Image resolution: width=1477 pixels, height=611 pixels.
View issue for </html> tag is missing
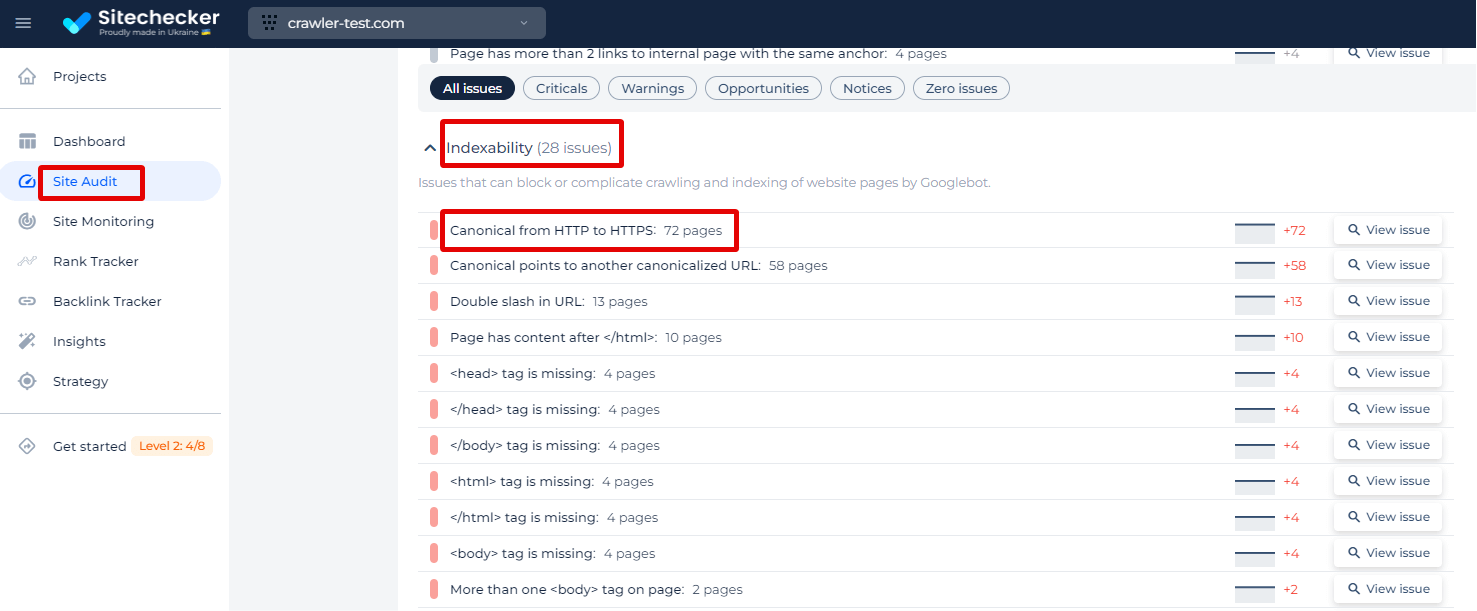tap(1388, 517)
